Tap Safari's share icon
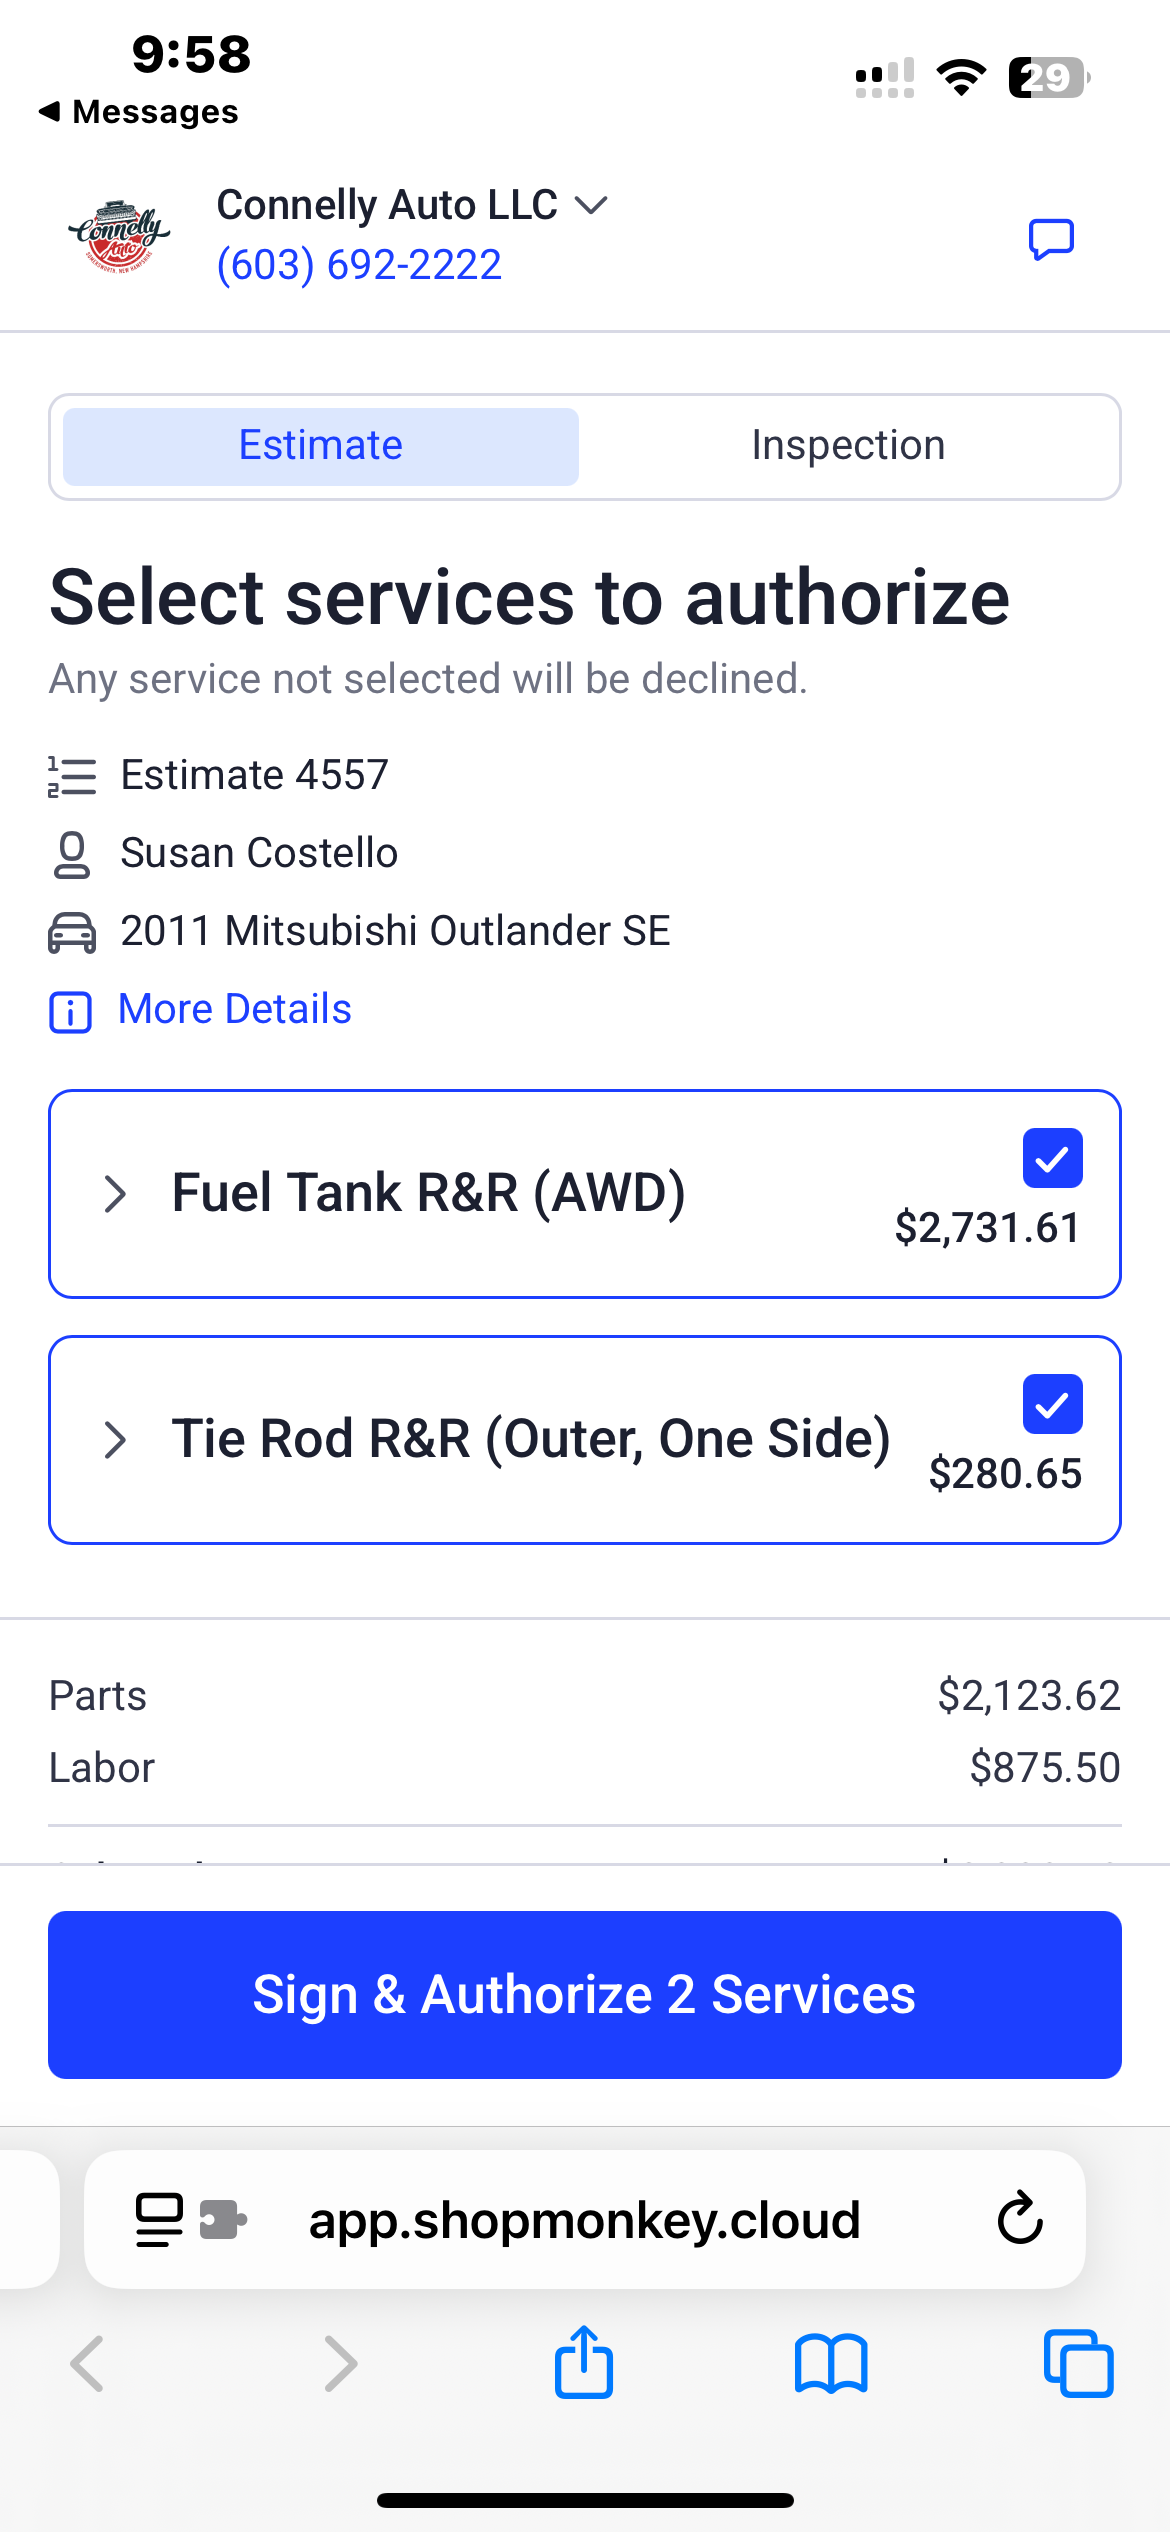The height and width of the screenshot is (2532, 1170). pos(584,2362)
